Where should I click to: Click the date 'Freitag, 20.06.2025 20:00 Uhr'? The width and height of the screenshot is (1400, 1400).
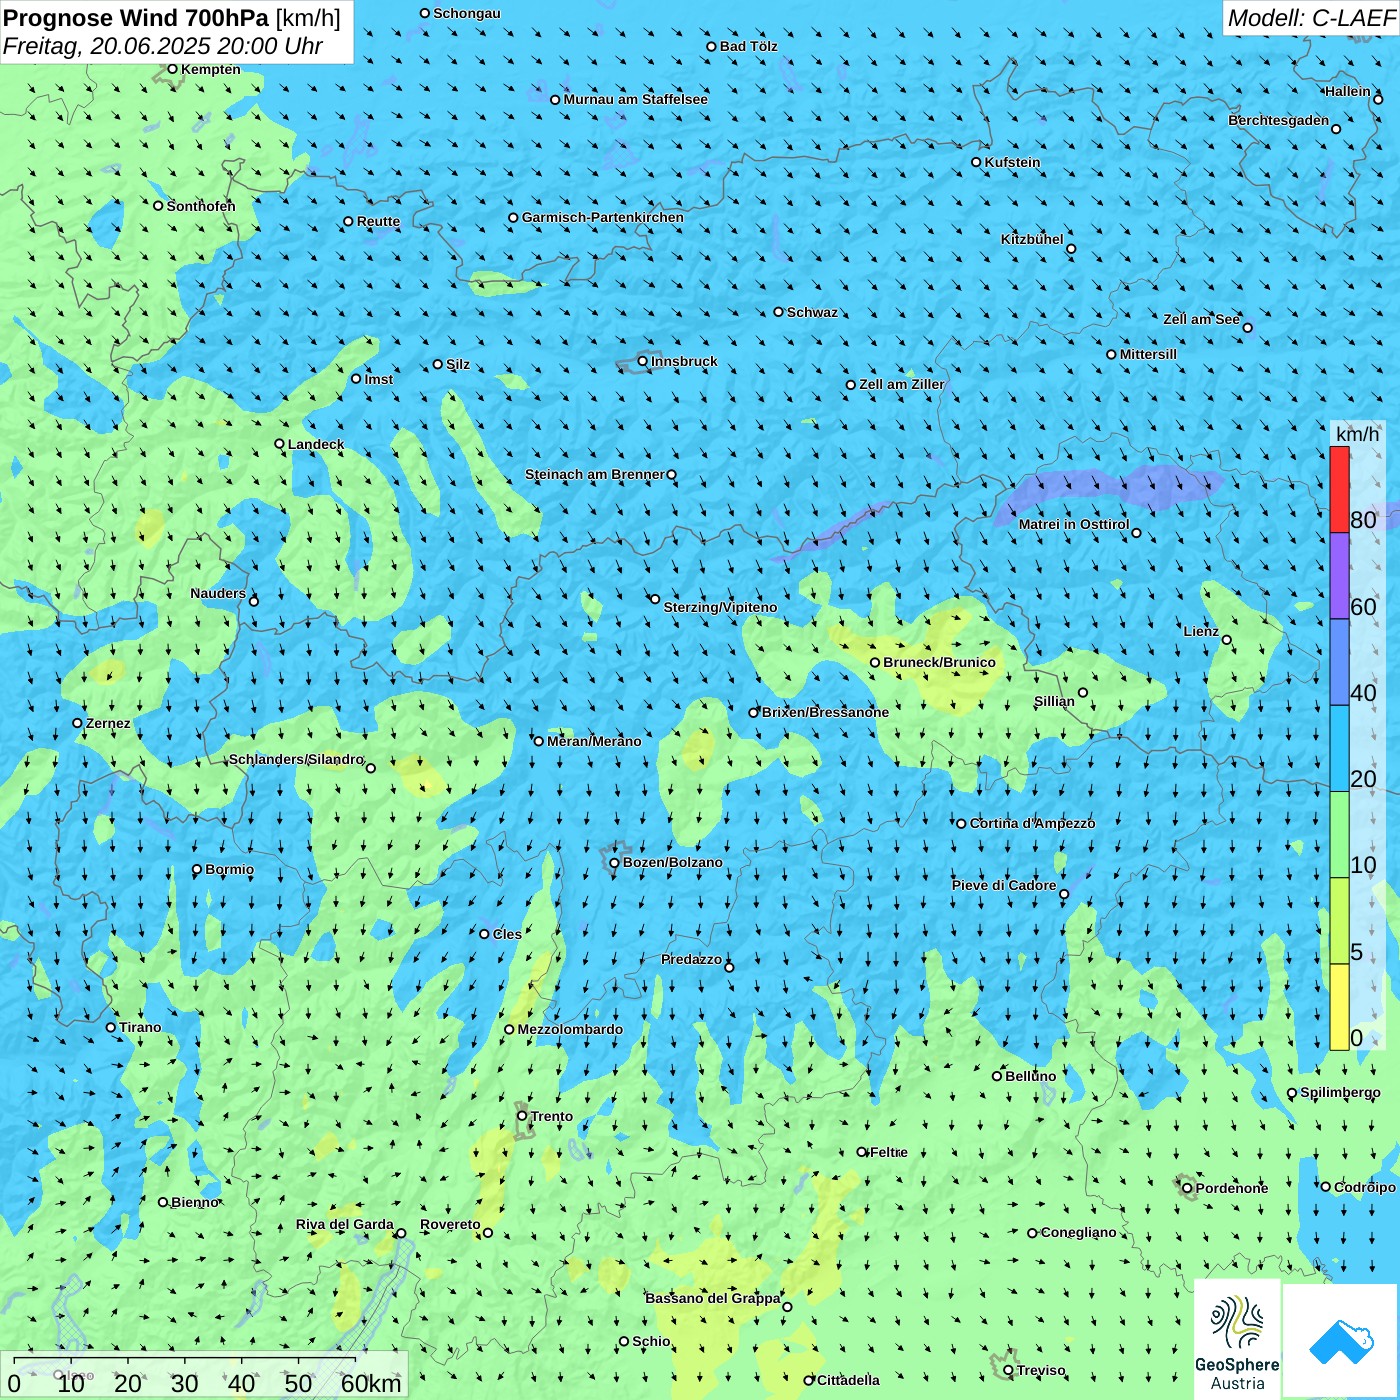pyautogui.click(x=163, y=46)
